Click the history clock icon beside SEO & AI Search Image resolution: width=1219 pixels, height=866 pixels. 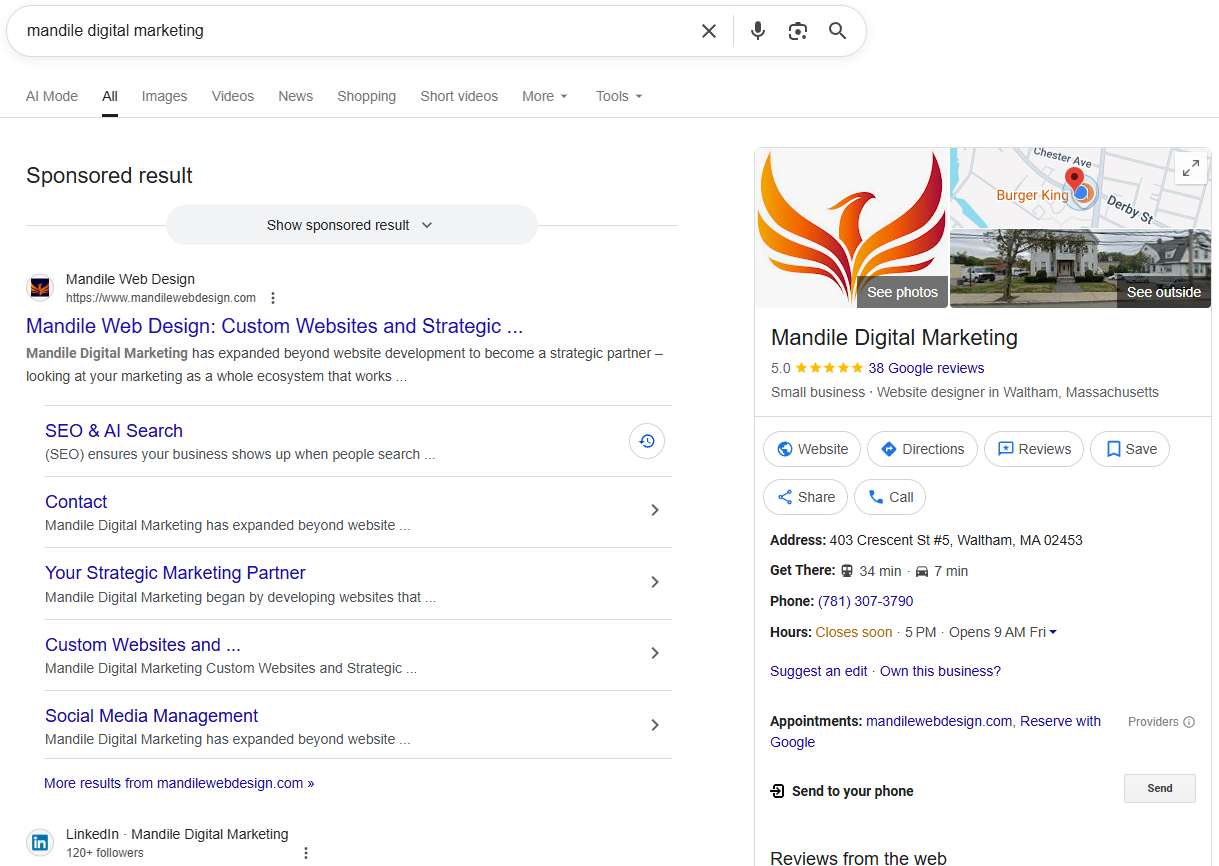(x=646, y=441)
